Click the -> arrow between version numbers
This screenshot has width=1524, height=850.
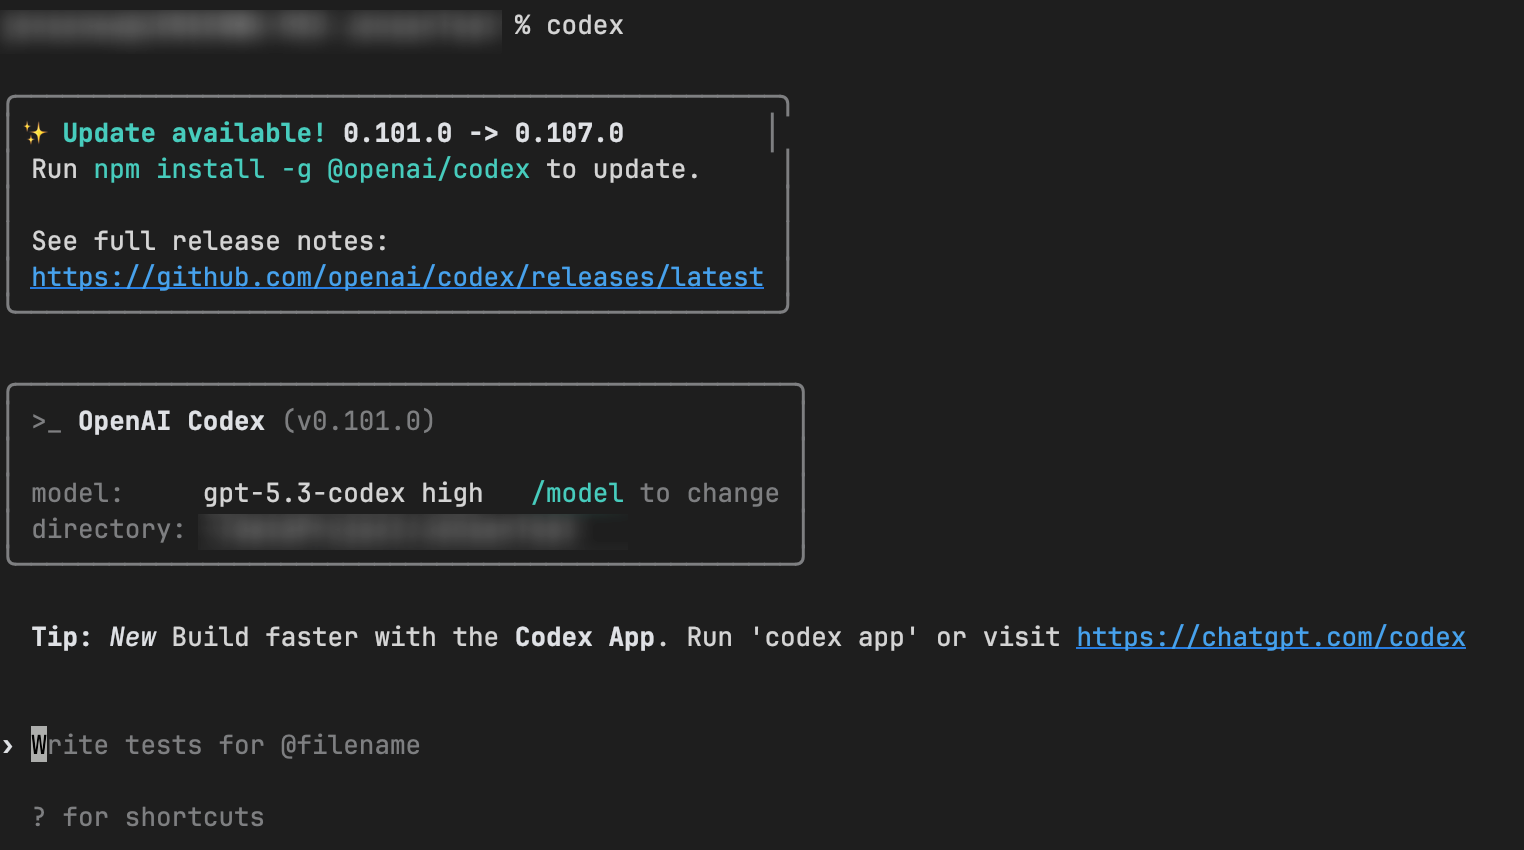click(x=483, y=133)
